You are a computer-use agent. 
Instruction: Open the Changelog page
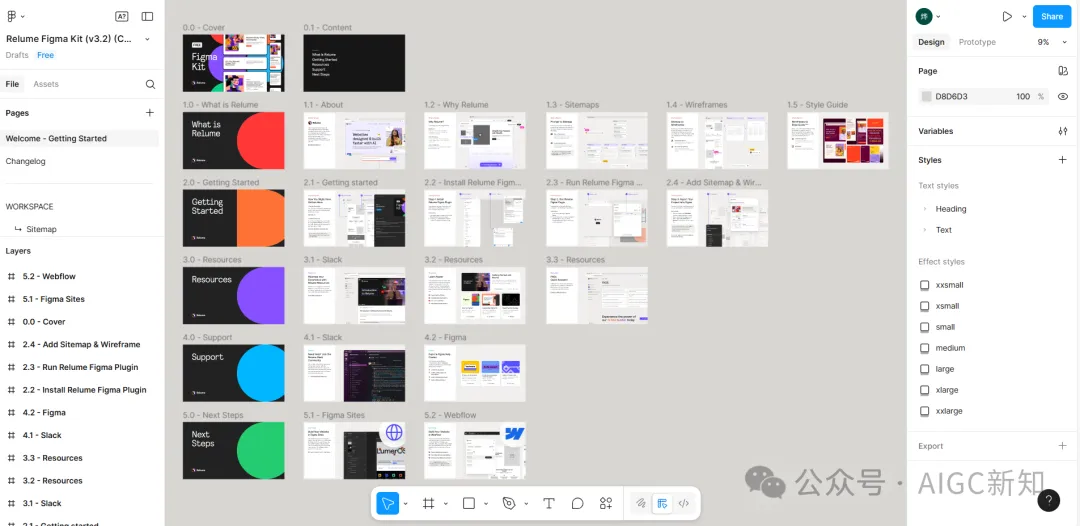click(25, 161)
